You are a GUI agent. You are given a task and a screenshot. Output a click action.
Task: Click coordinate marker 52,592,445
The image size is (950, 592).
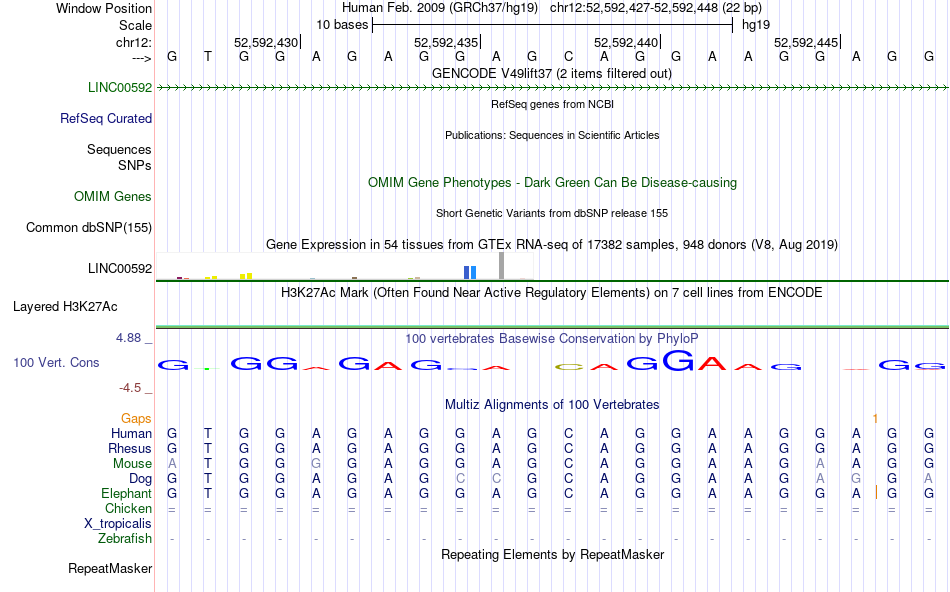[806, 42]
